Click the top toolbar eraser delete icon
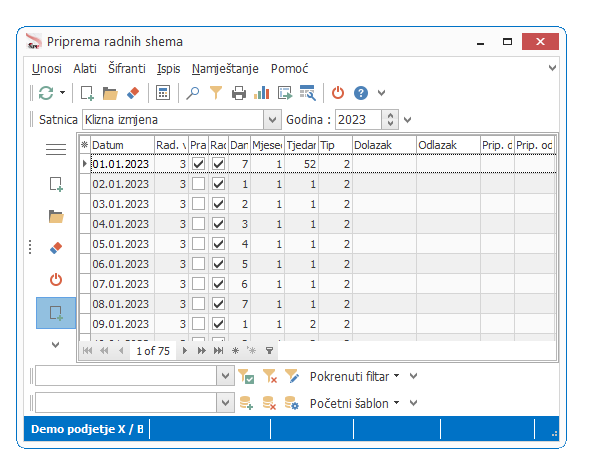 coord(133,93)
